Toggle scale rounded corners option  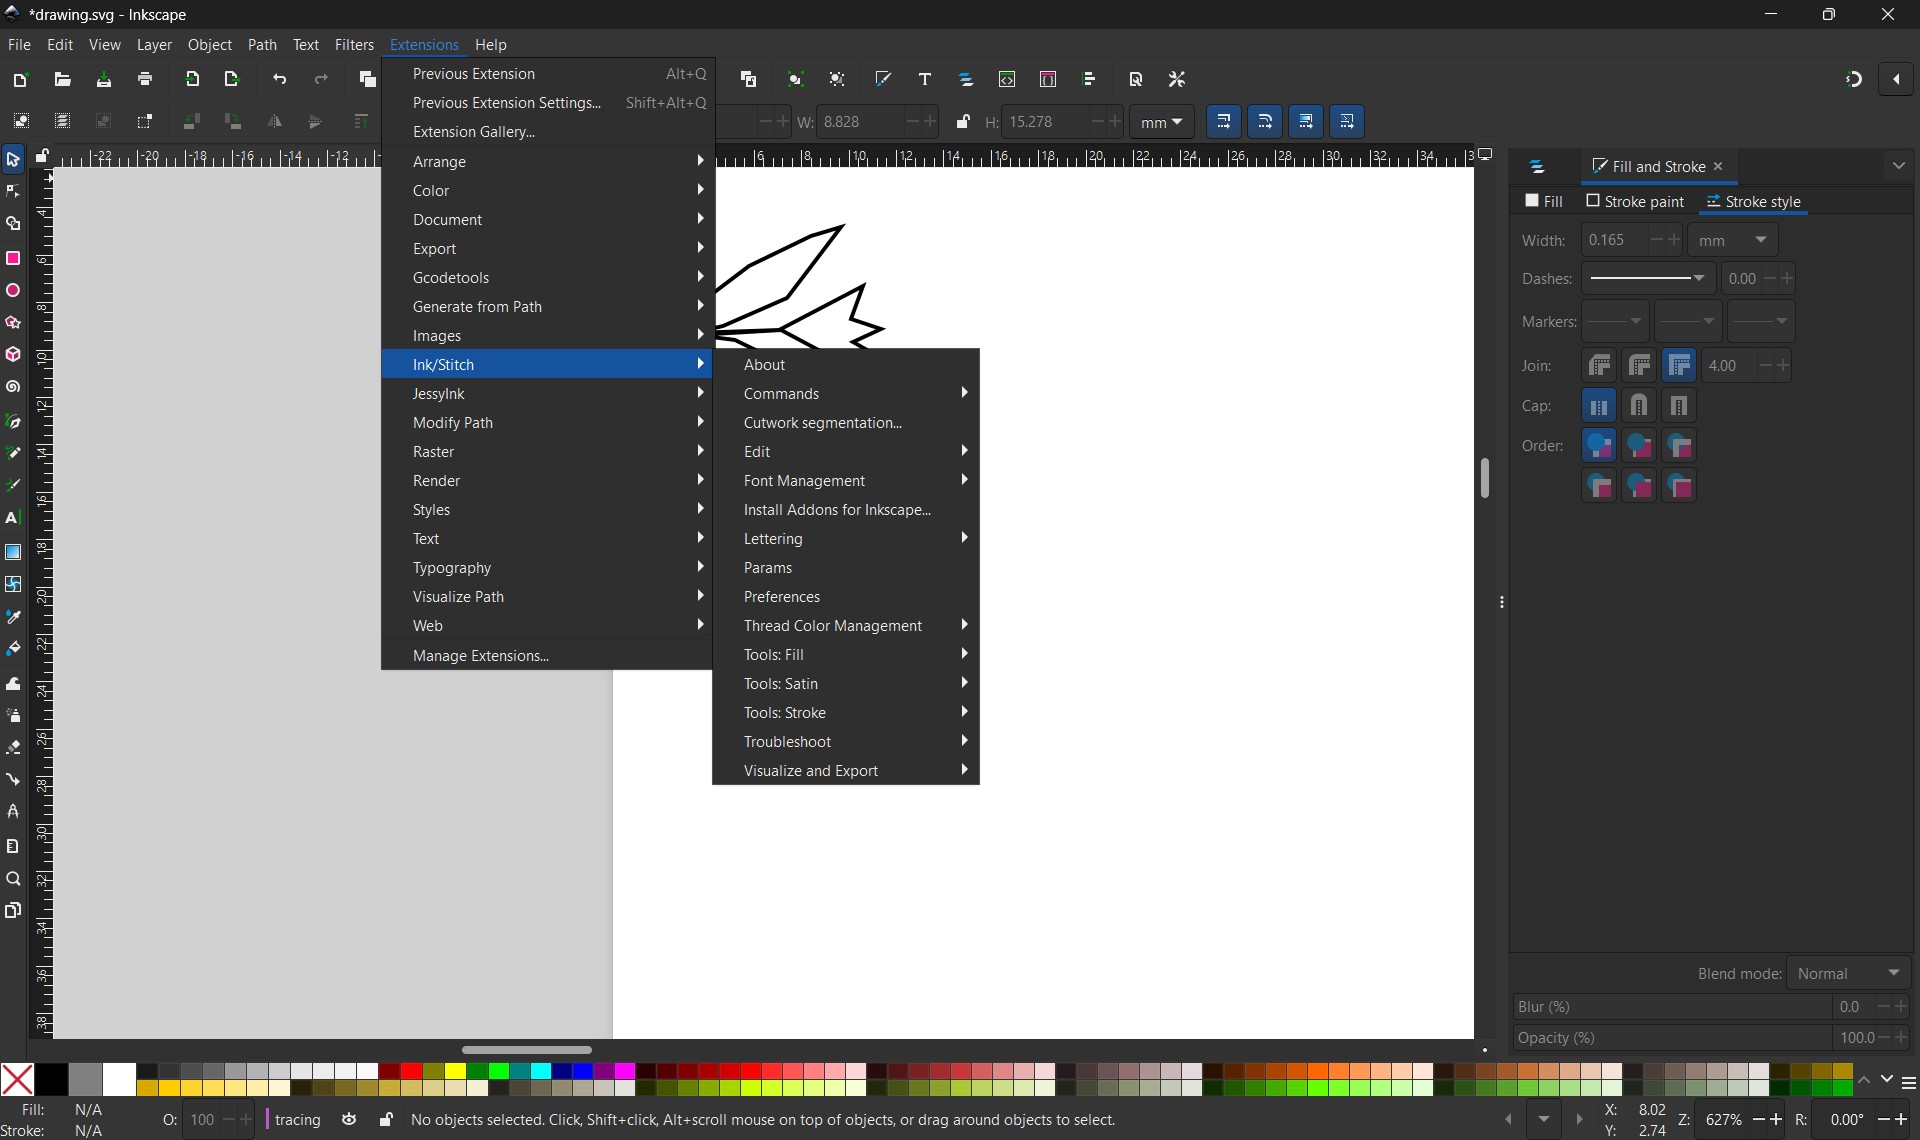[1265, 122]
